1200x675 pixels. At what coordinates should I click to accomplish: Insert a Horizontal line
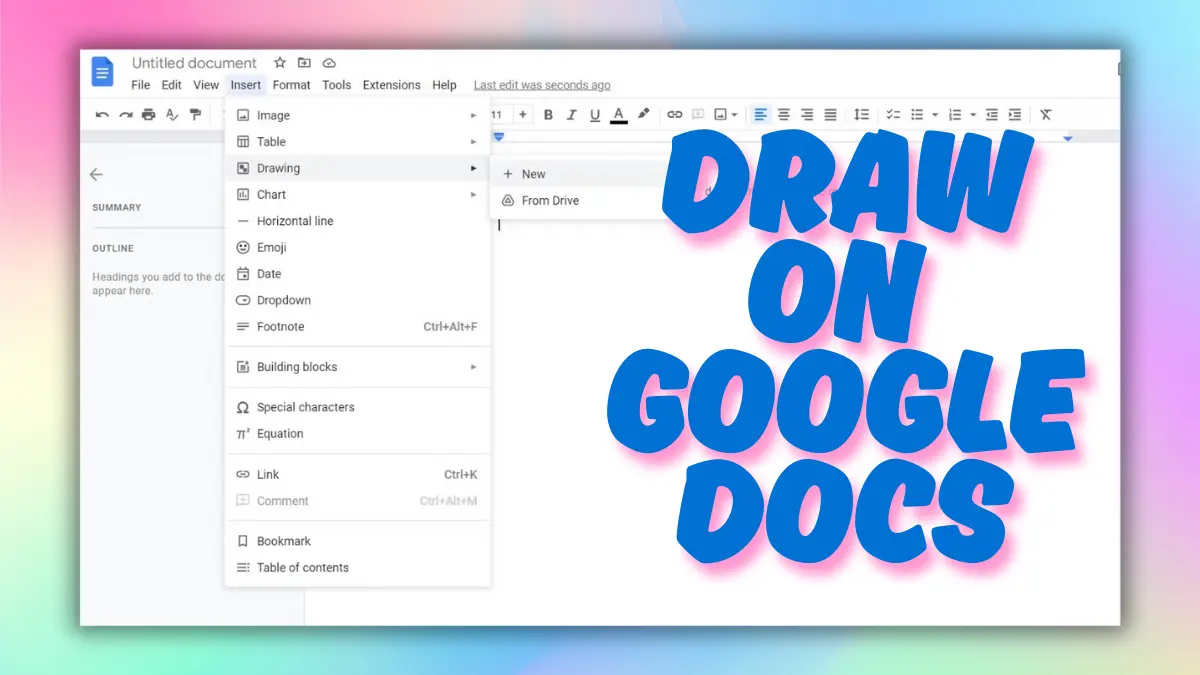pyautogui.click(x=358, y=221)
